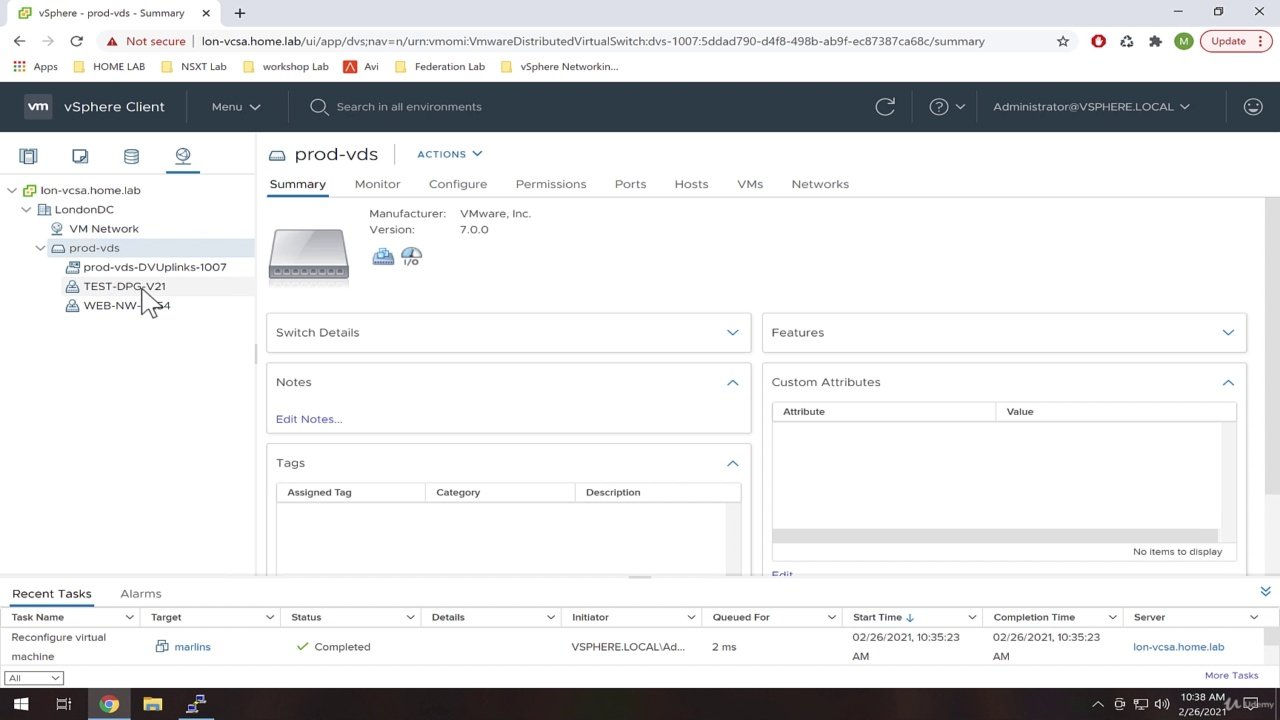Open Hosts and Clusters inventory view
This screenshot has height=720, width=1280.
(28, 156)
